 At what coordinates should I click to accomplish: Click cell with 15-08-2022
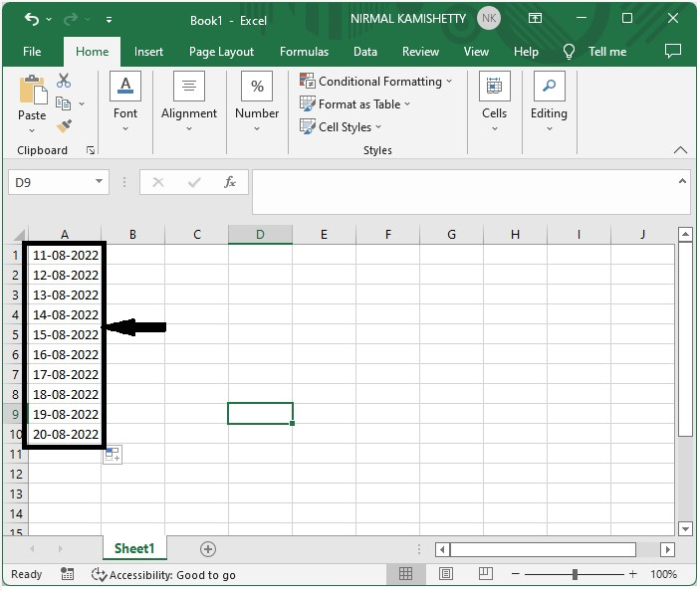65,335
